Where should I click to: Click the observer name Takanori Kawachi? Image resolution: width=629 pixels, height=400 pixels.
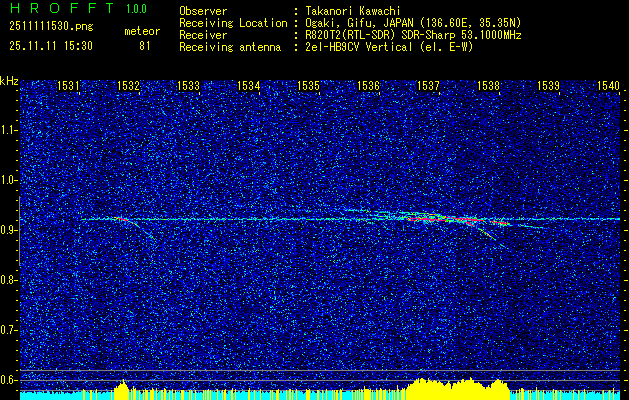(353, 11)
